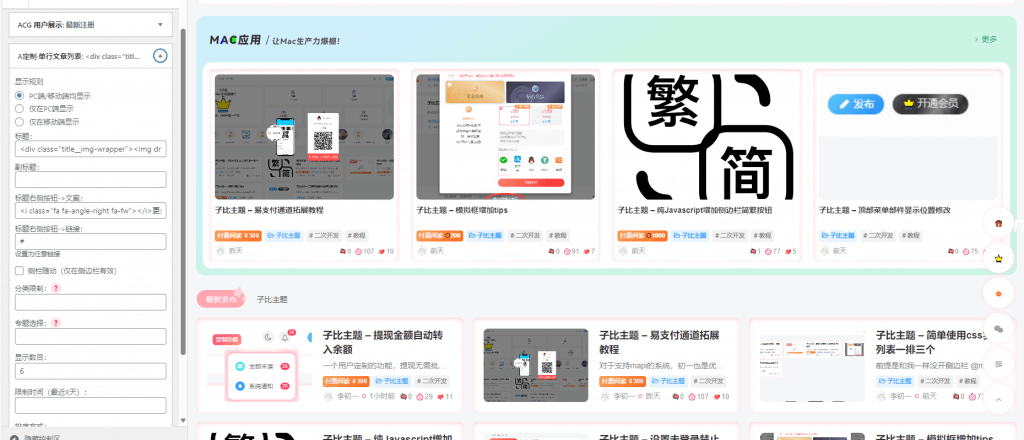Viewport: 1024px width, 440px height.
Task: Switch to 子比主题 tab
Action: [272, 300]
